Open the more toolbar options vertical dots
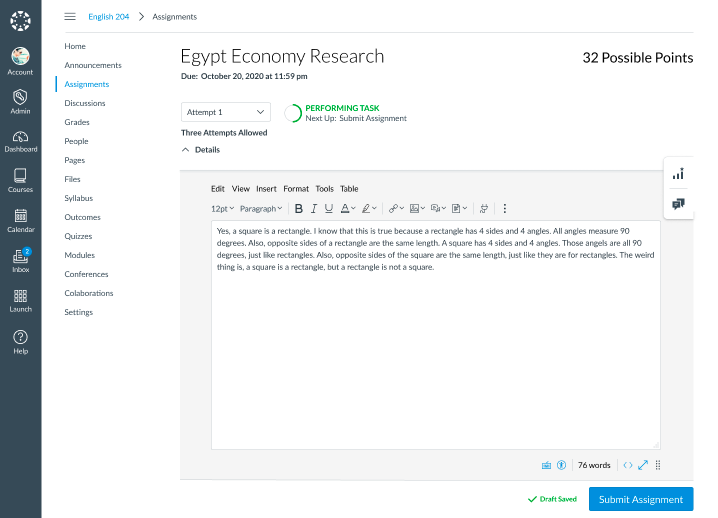 pos(505,209)
